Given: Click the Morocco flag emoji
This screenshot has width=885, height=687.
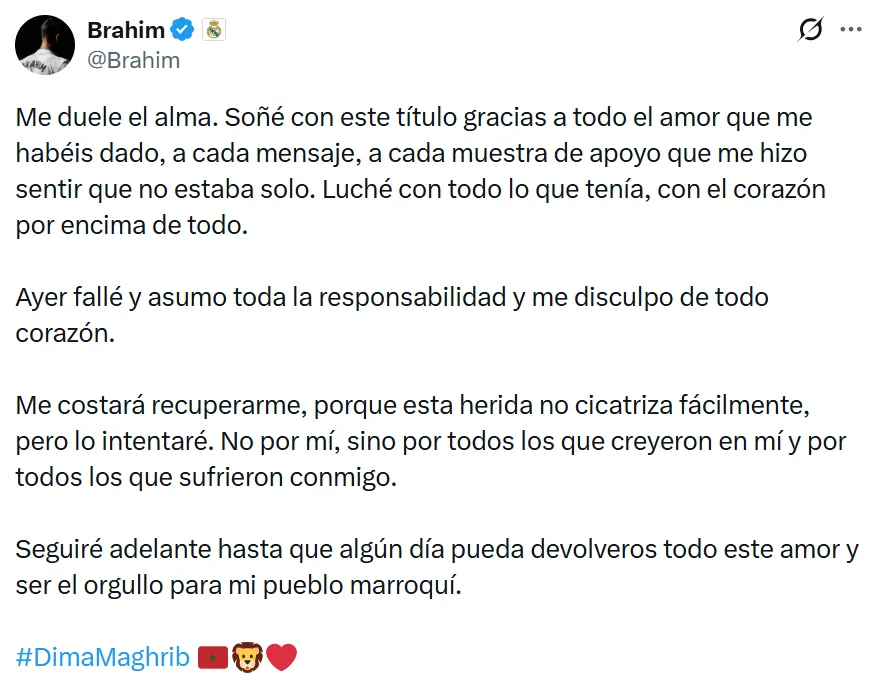Looking at the screenshot, I should pos(213,657).
